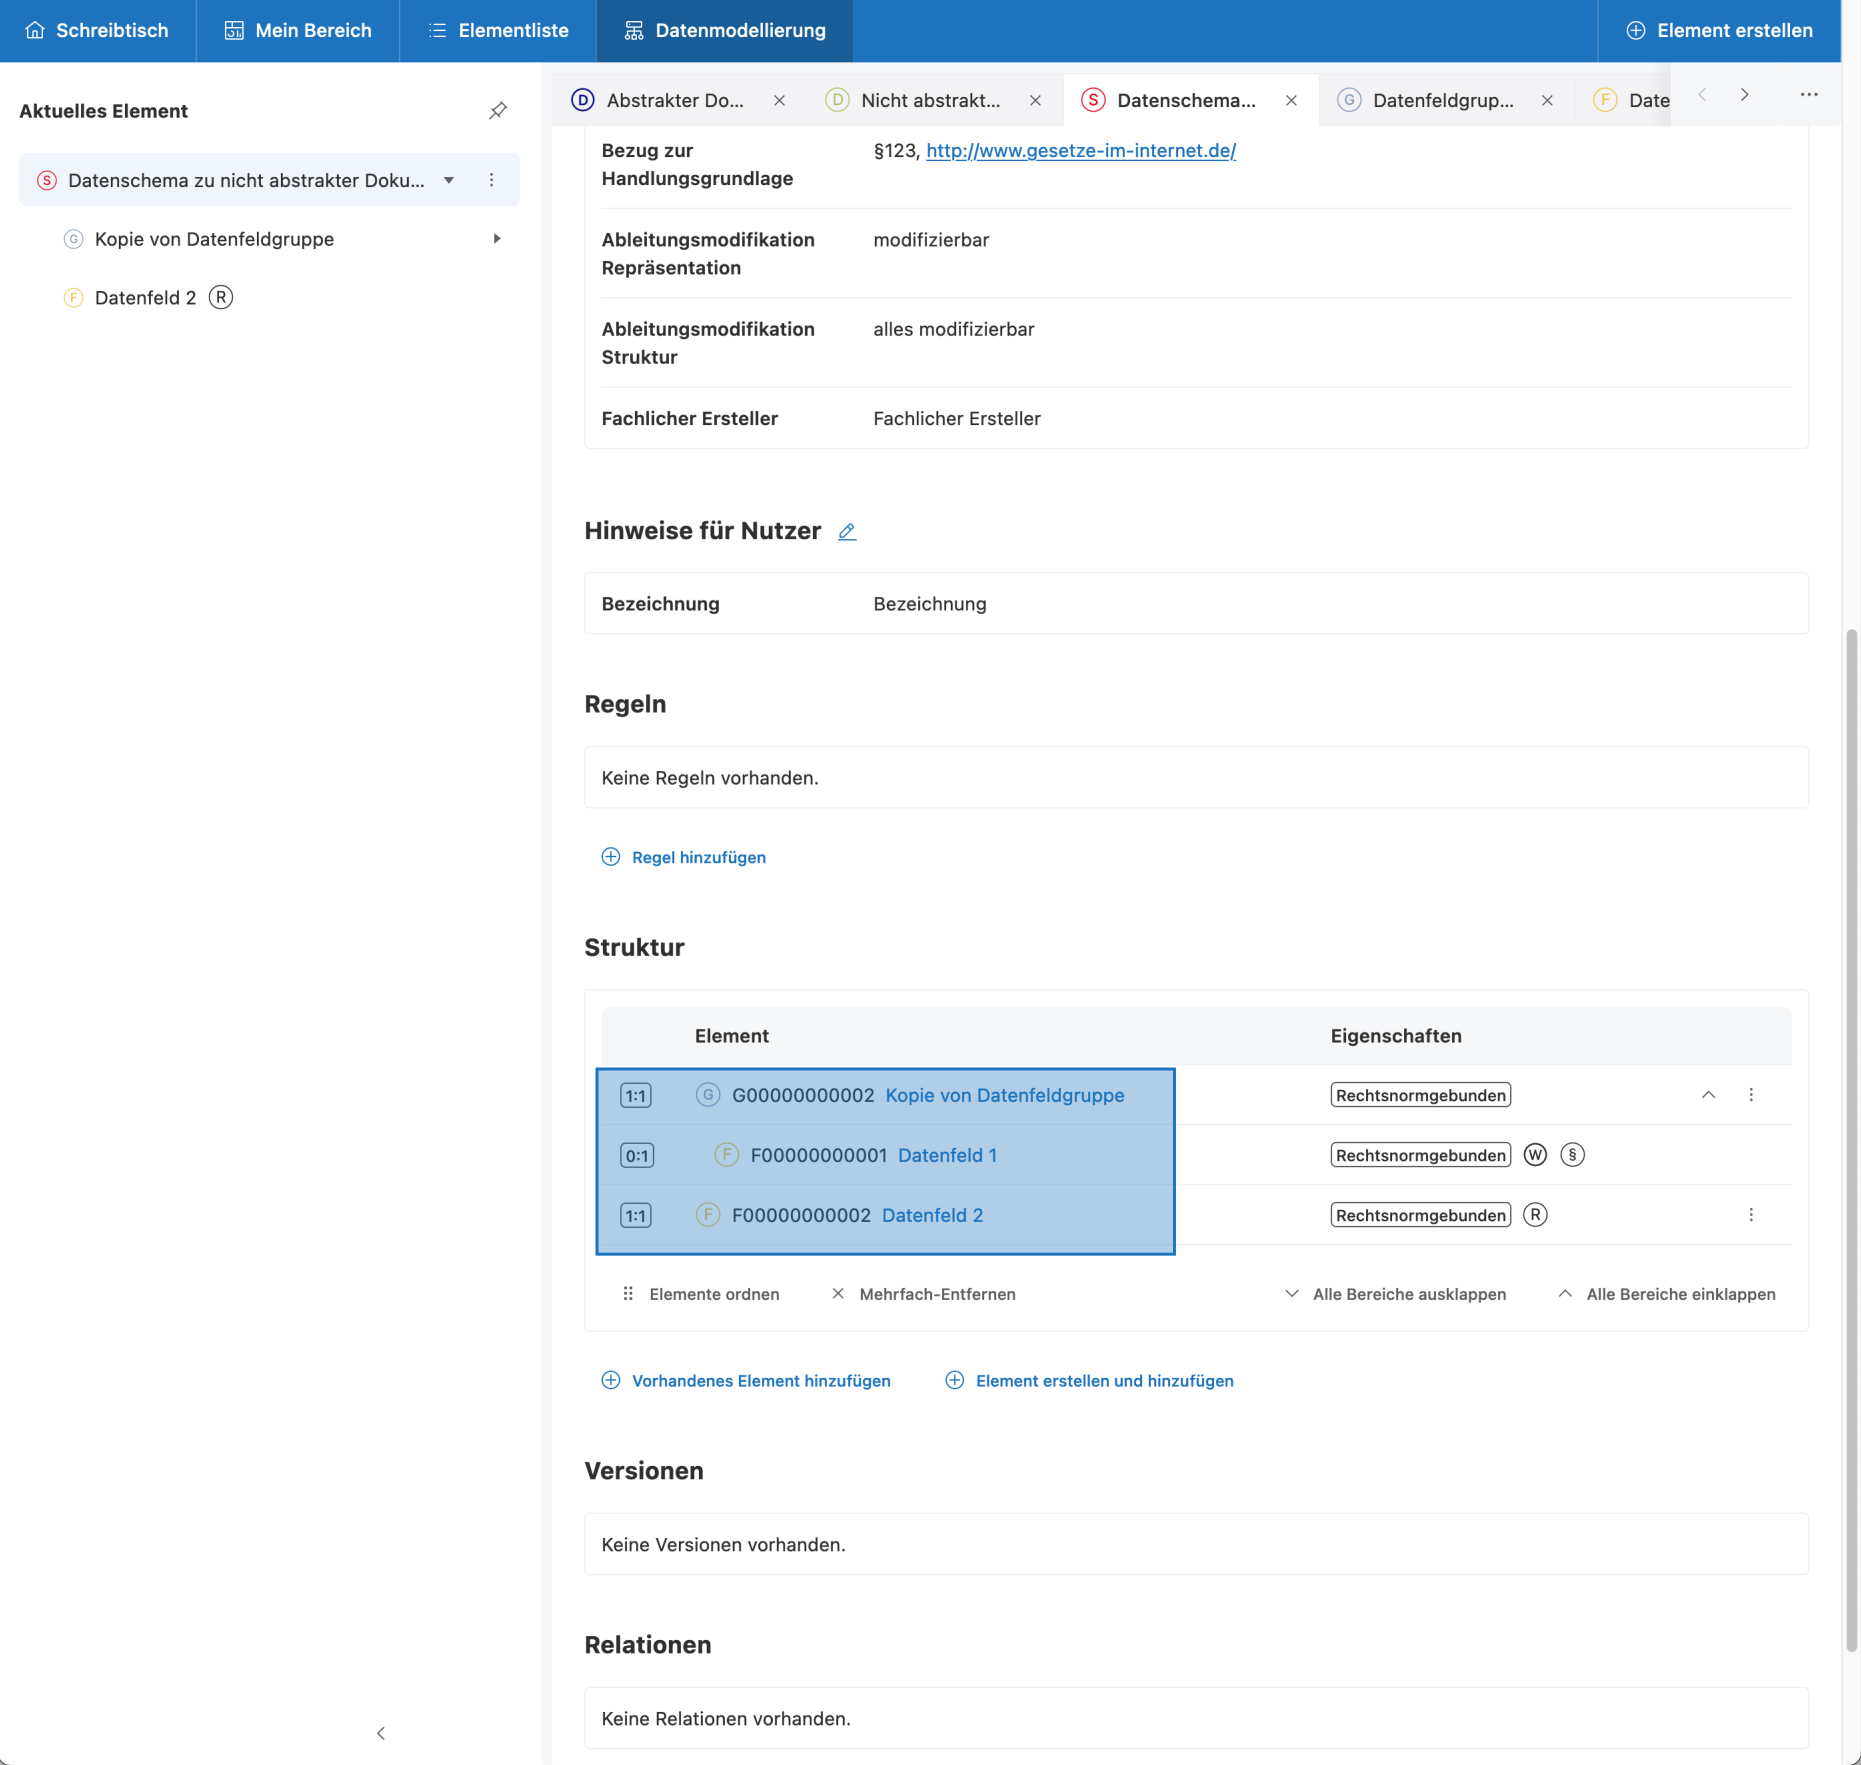Click the pin icon beside Aktuelles Element
Image resolution: width=1861 pixels, height=1765 pixels.
pyautogui.click(x=497, y=111)
